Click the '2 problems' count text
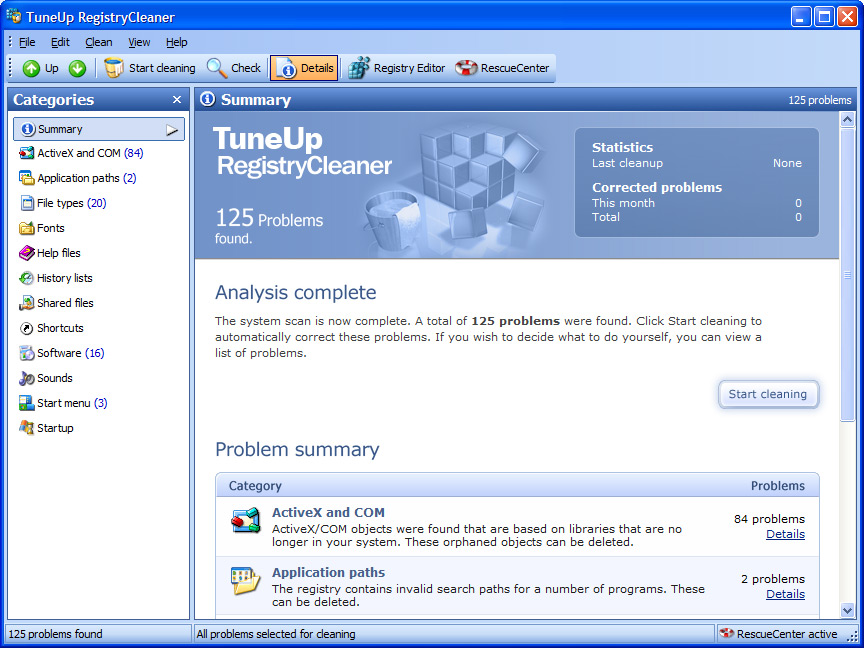 tap(773, 579)
